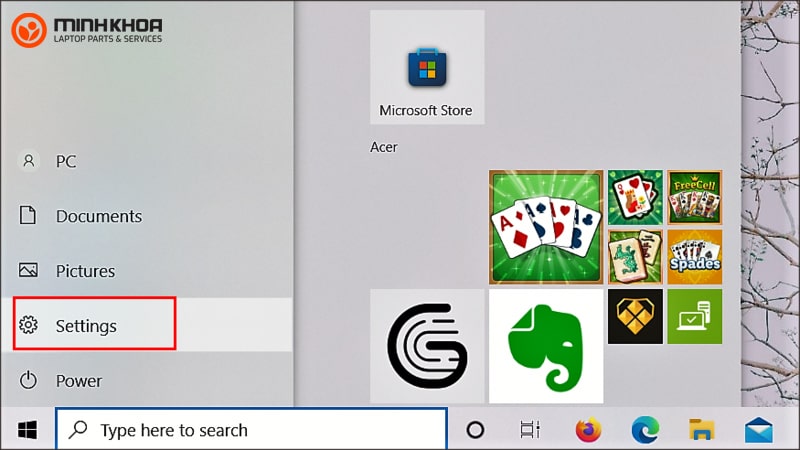Open Documents from the Start menu
The height and width of the screenshot is (450, 800).
(147, 216)
